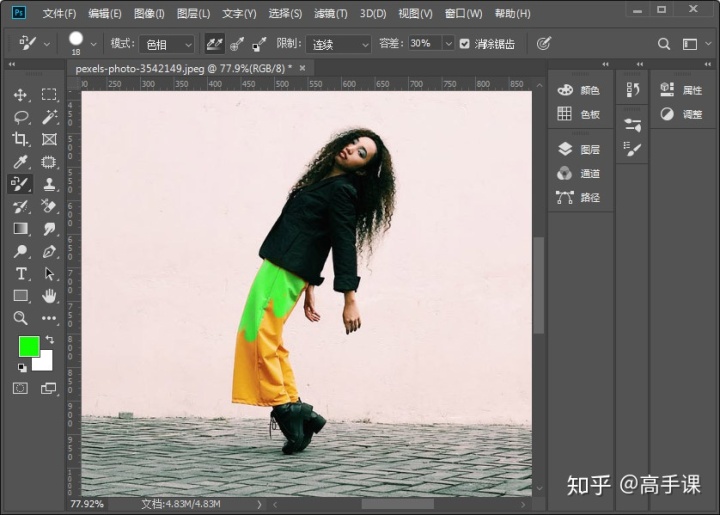Open the brush preset picker arrow
Viewport: 720px width, 515px height.
(x=94, y=45)
